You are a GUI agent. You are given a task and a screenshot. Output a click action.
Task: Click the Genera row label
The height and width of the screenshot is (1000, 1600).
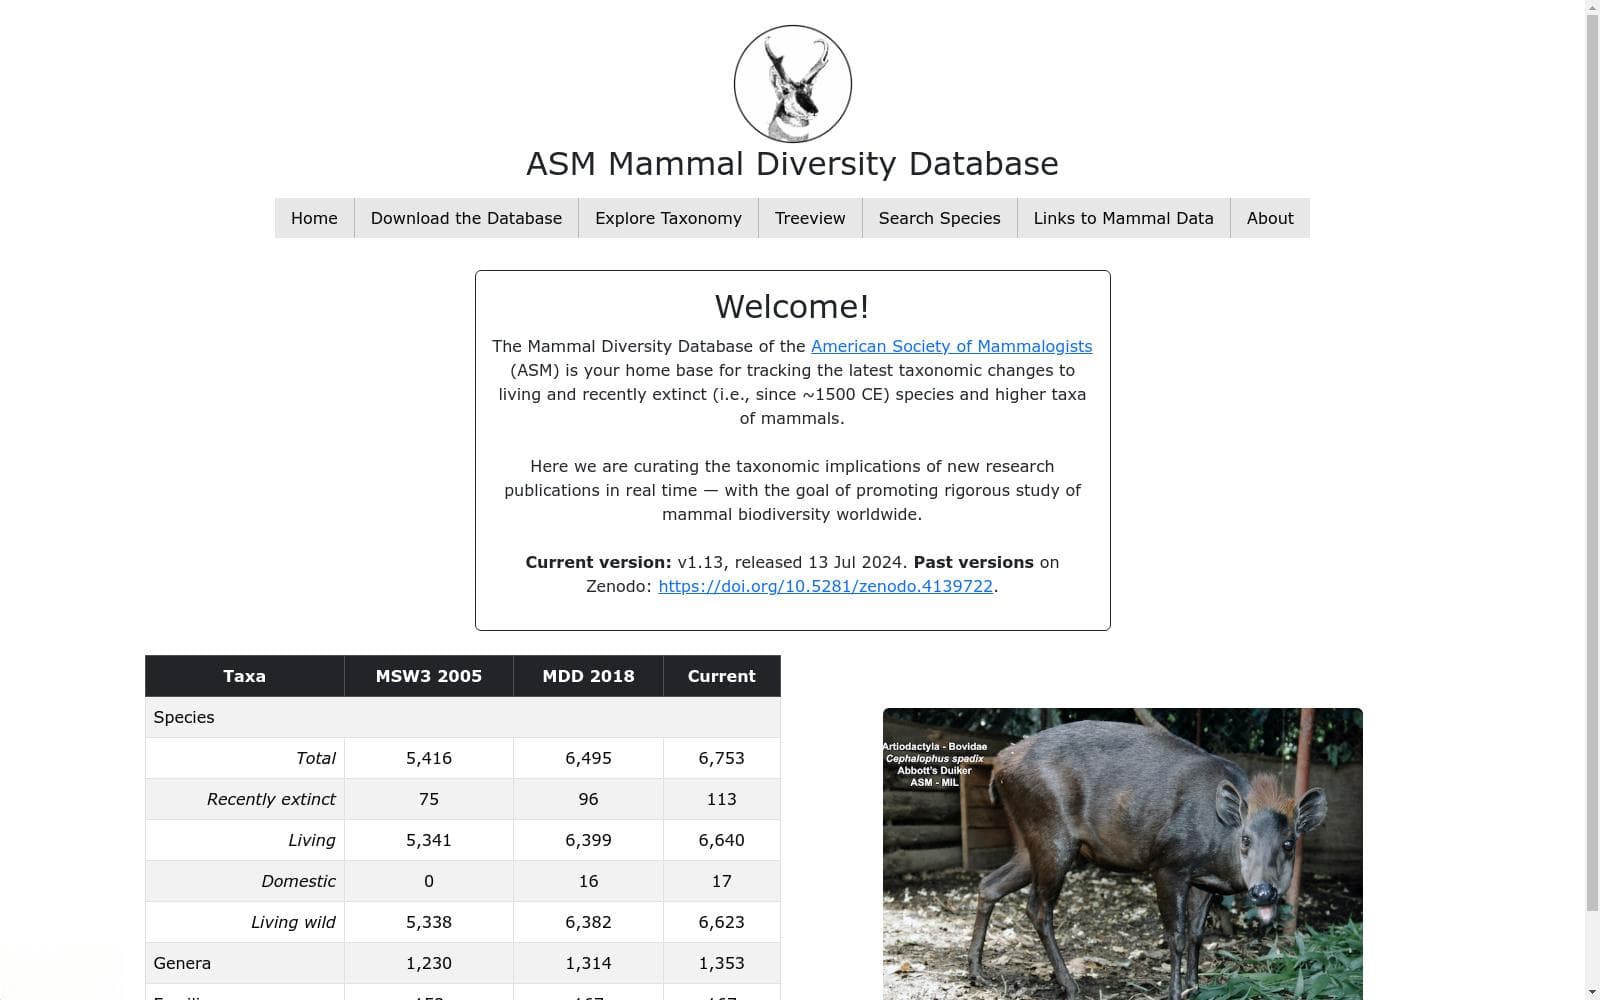coord(182,963)
